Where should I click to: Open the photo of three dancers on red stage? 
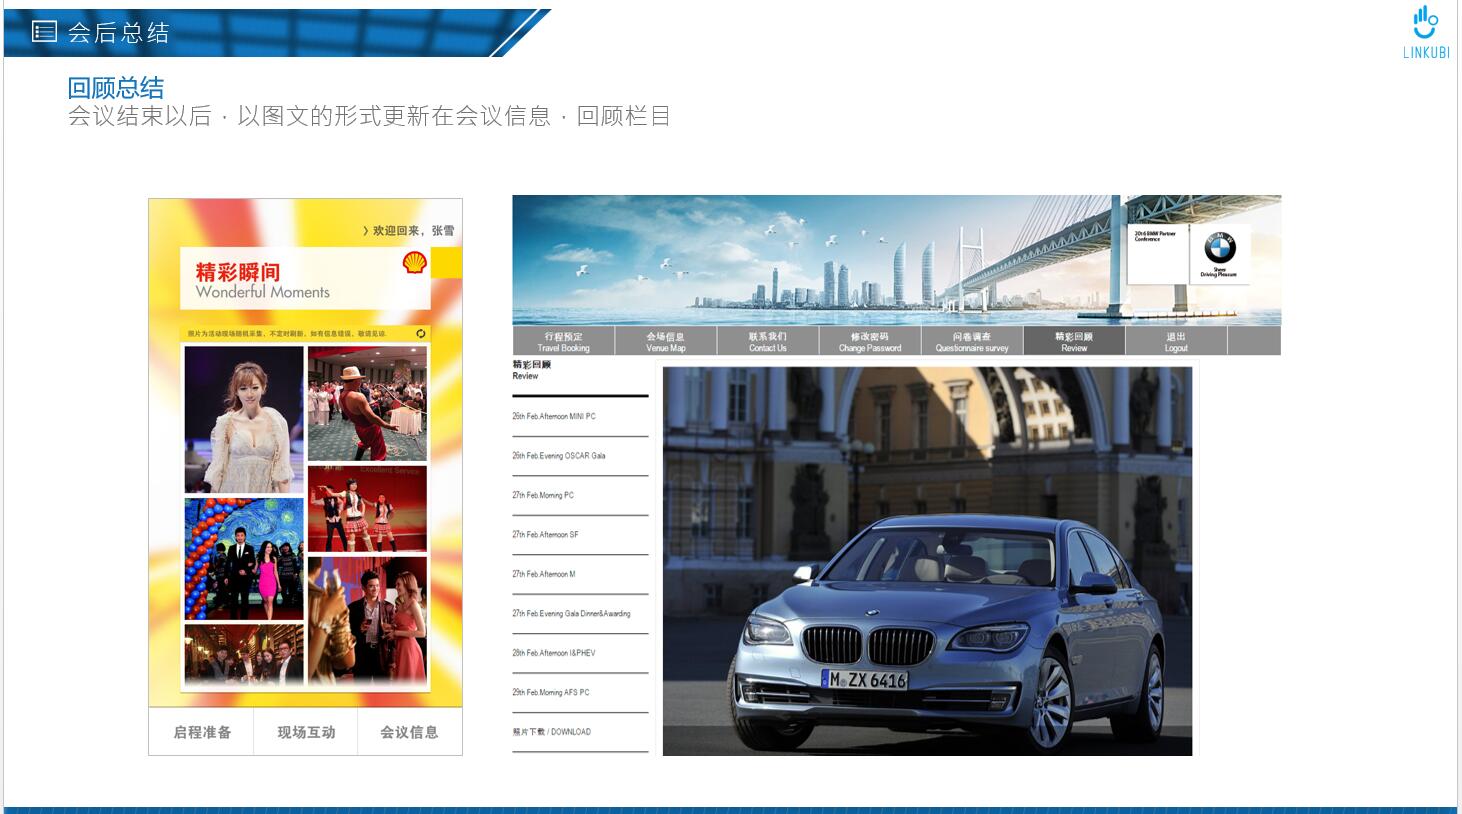pyautogui.click(x=367, y=509)
